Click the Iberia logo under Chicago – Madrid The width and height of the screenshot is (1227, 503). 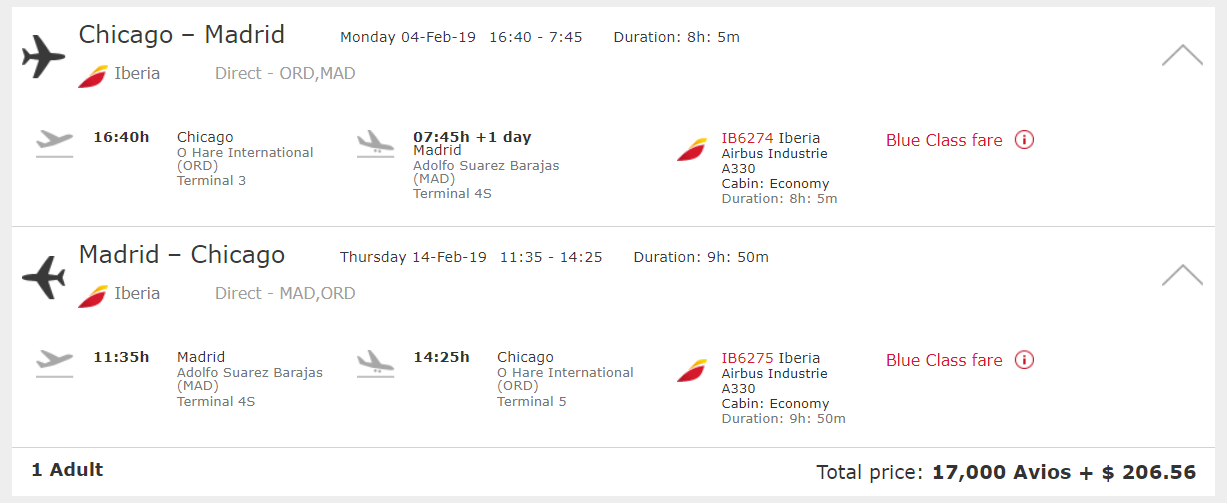[93, 75]
